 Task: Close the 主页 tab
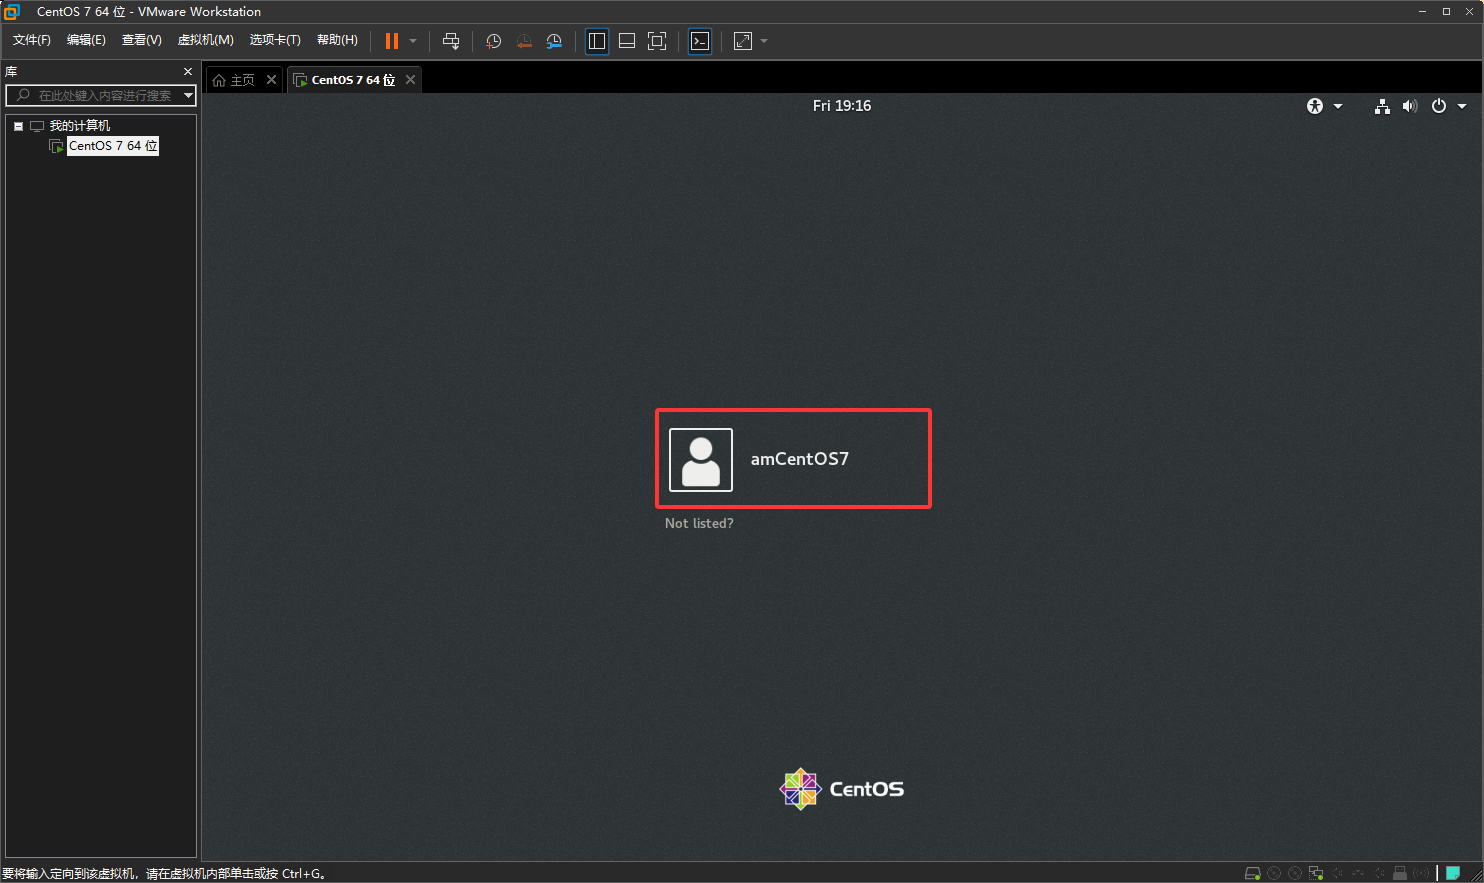pyautogui.click(x=271, y=80)
